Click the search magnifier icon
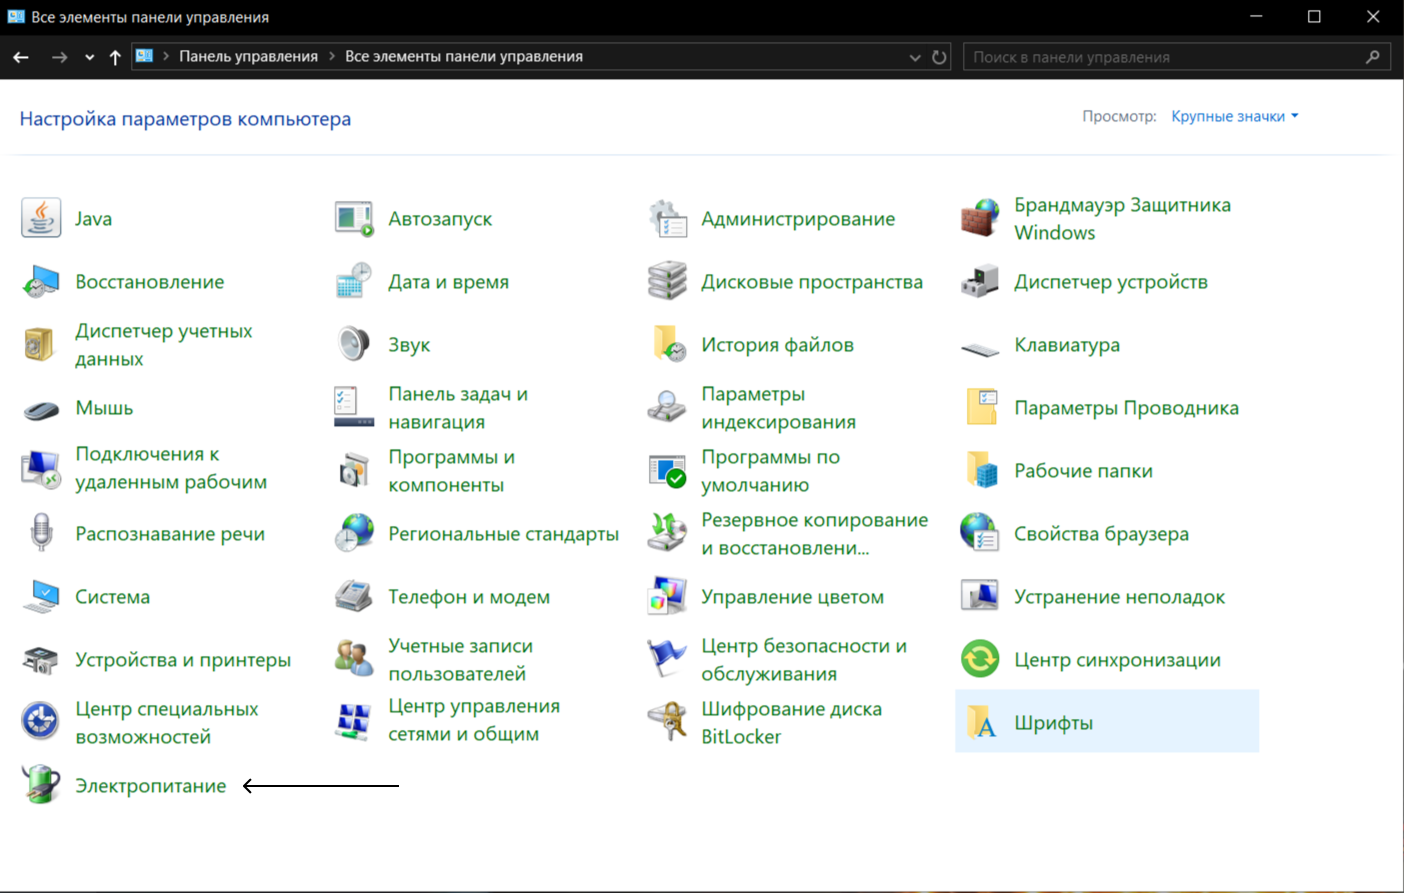This screenshot has width=1404, height=893. [x=1373, y=57]
